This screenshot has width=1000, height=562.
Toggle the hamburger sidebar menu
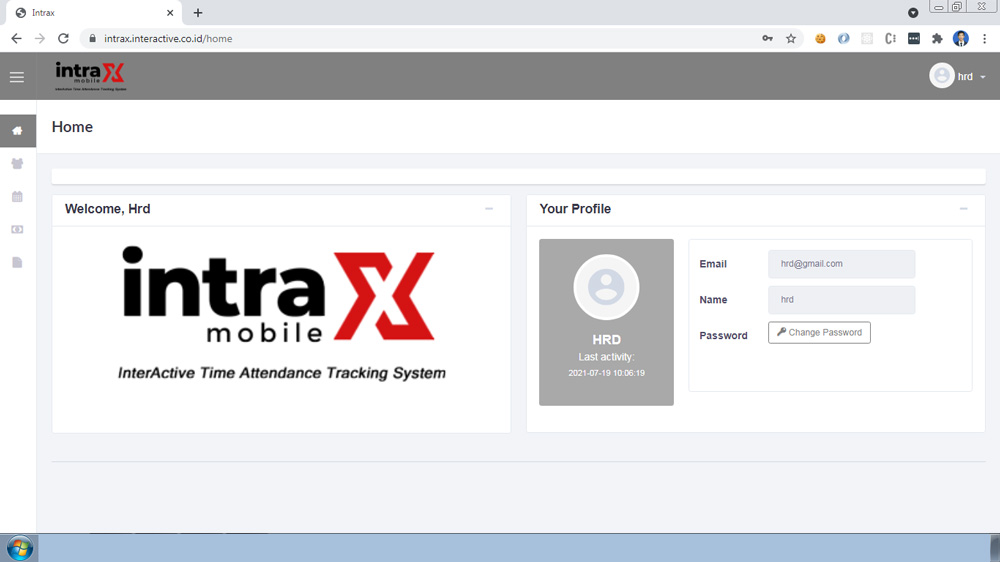coord(17,77)
